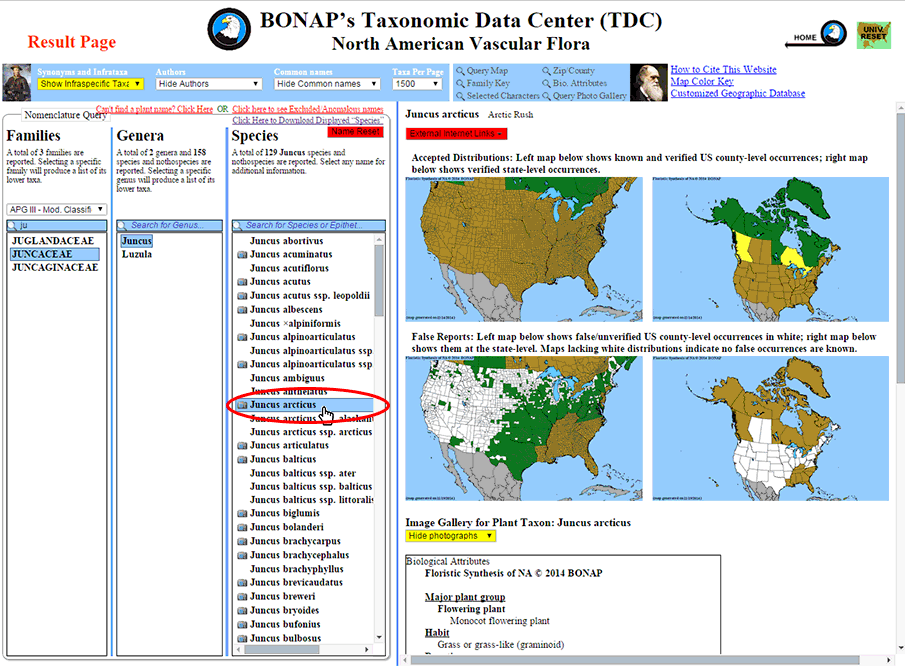Click the UNIV. RESET map icon
The image size is (905, 666).
[873, 35]
